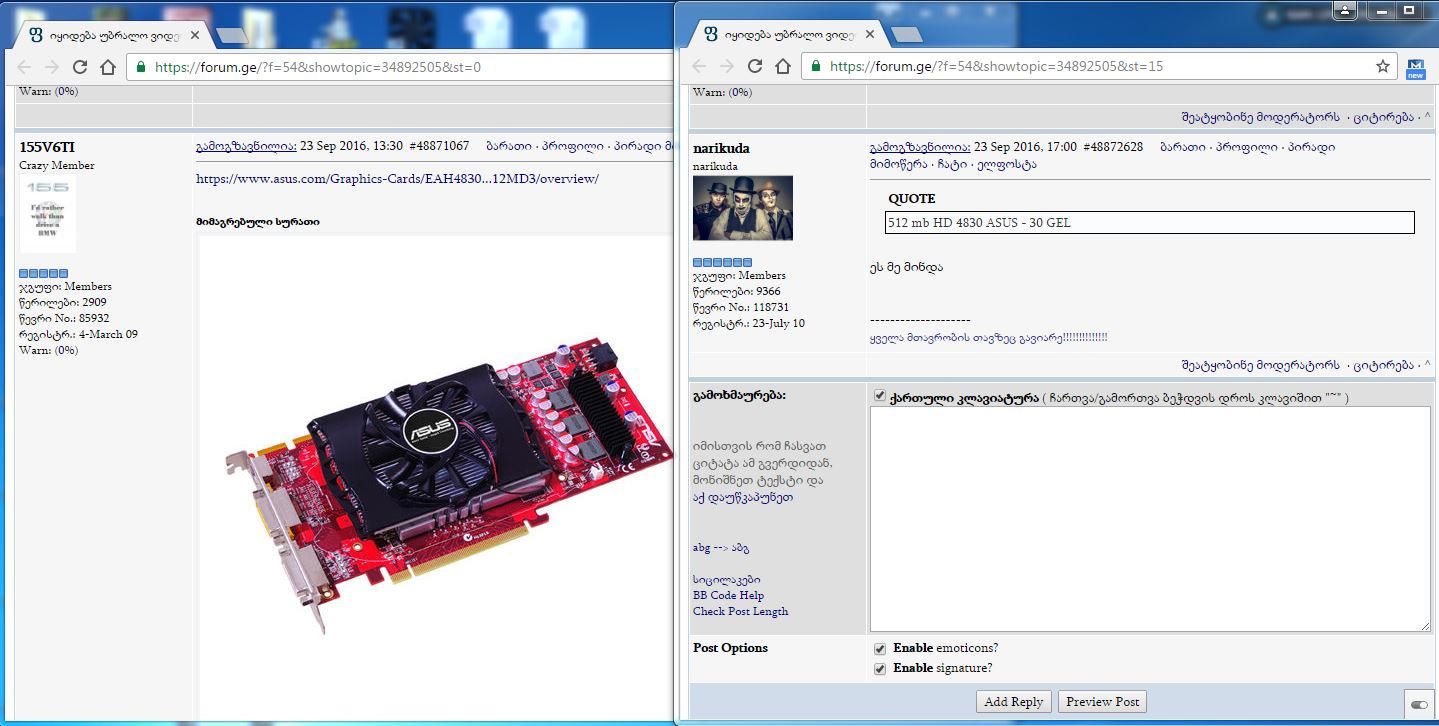Click narikuda's avatar image
1439x726 pixels.
743,208
